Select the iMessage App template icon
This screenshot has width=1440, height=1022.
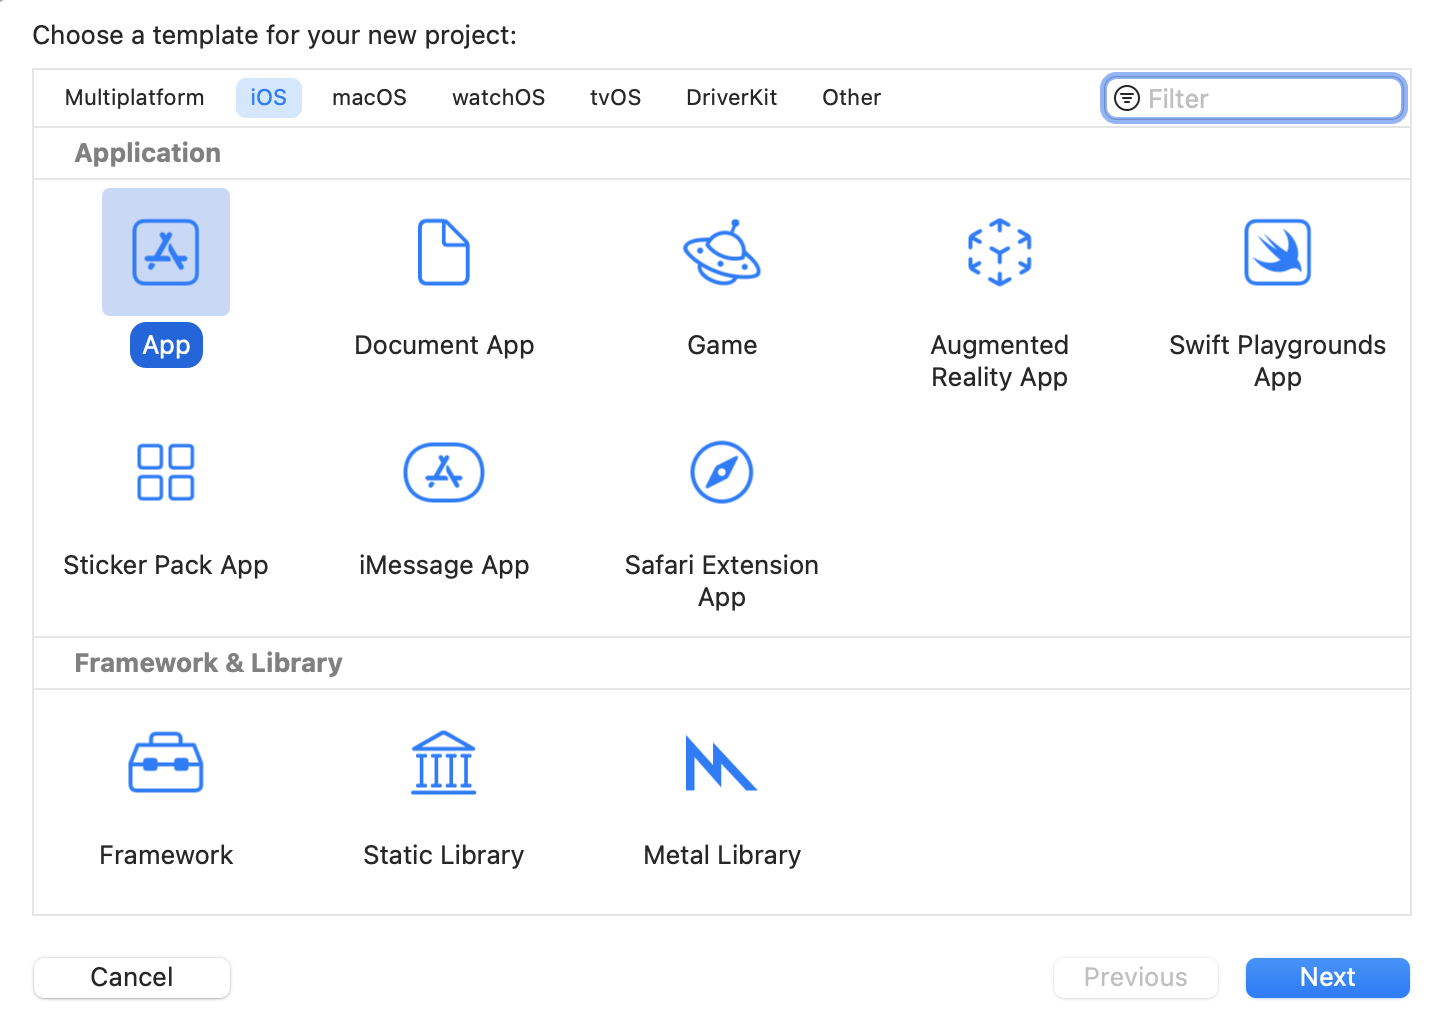[444, 472]
